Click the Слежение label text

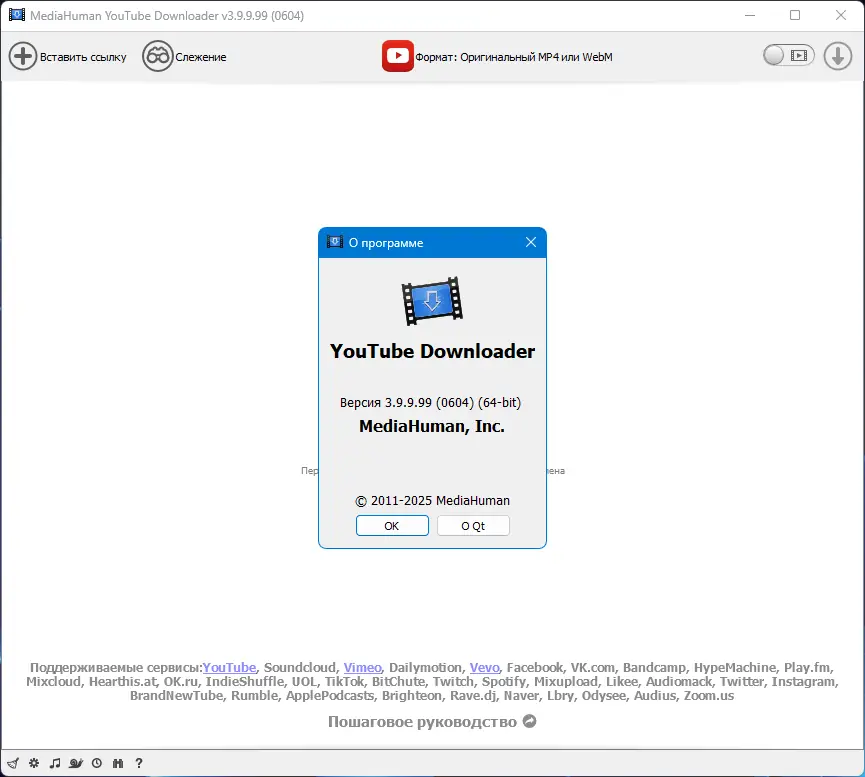pos(201,57)
